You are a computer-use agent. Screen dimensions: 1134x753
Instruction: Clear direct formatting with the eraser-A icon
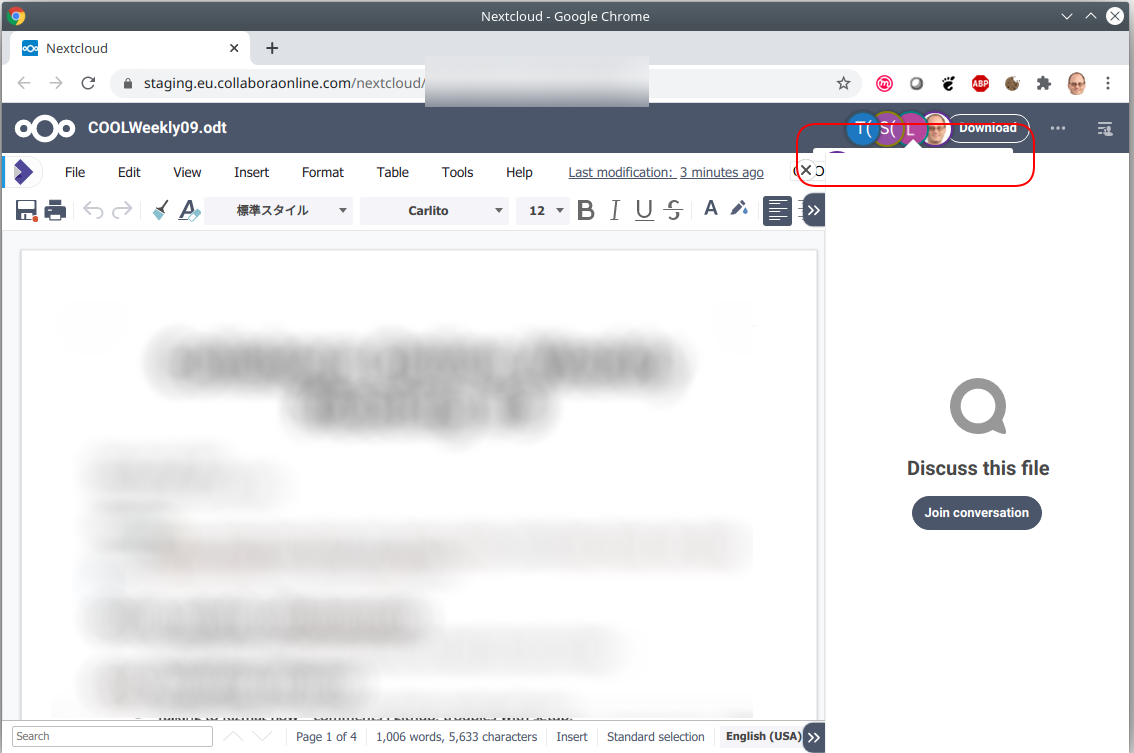click(189, 210)
